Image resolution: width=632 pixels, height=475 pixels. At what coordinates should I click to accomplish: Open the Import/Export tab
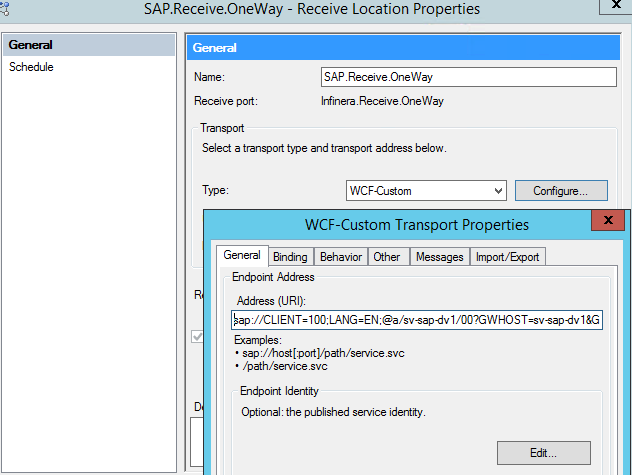pyautogui.click(x=507, y=257)
